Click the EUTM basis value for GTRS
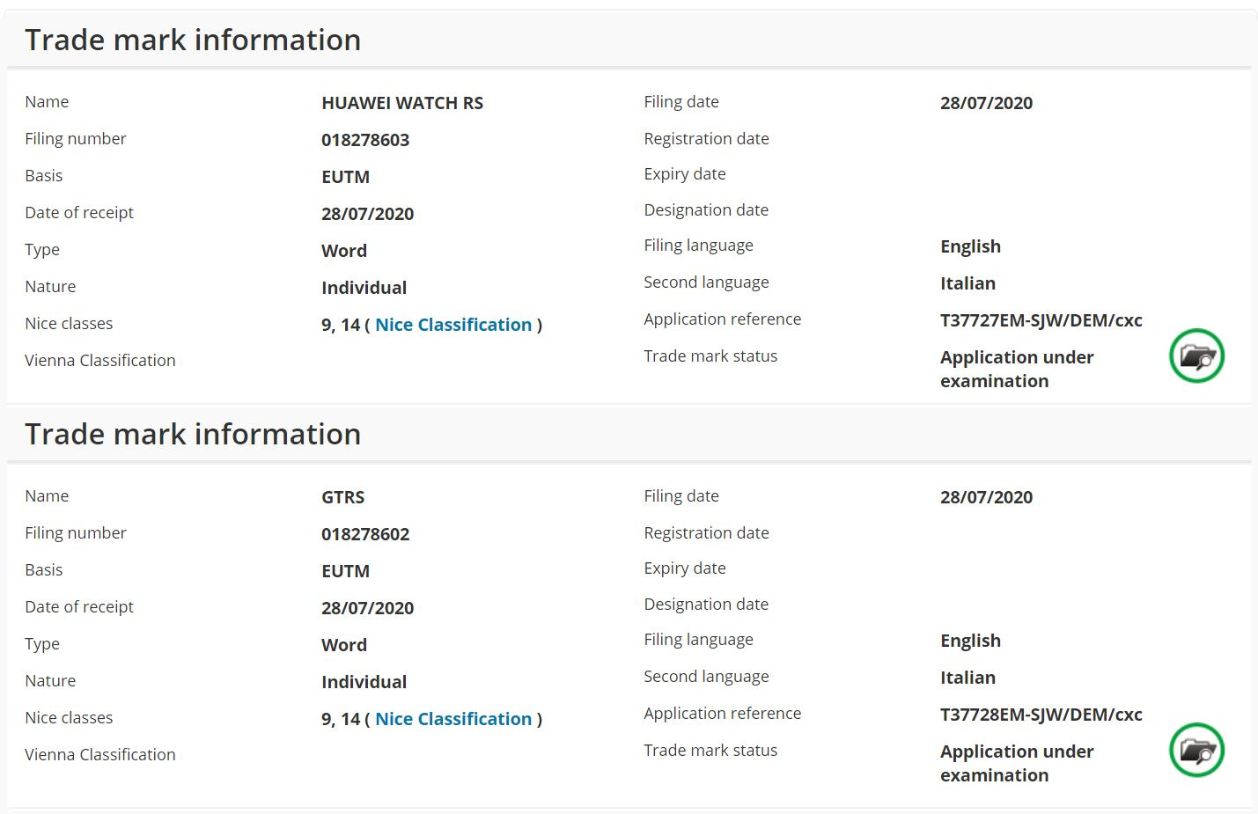The height and width of the screenshot is (814, 1258). pos(345,571)
